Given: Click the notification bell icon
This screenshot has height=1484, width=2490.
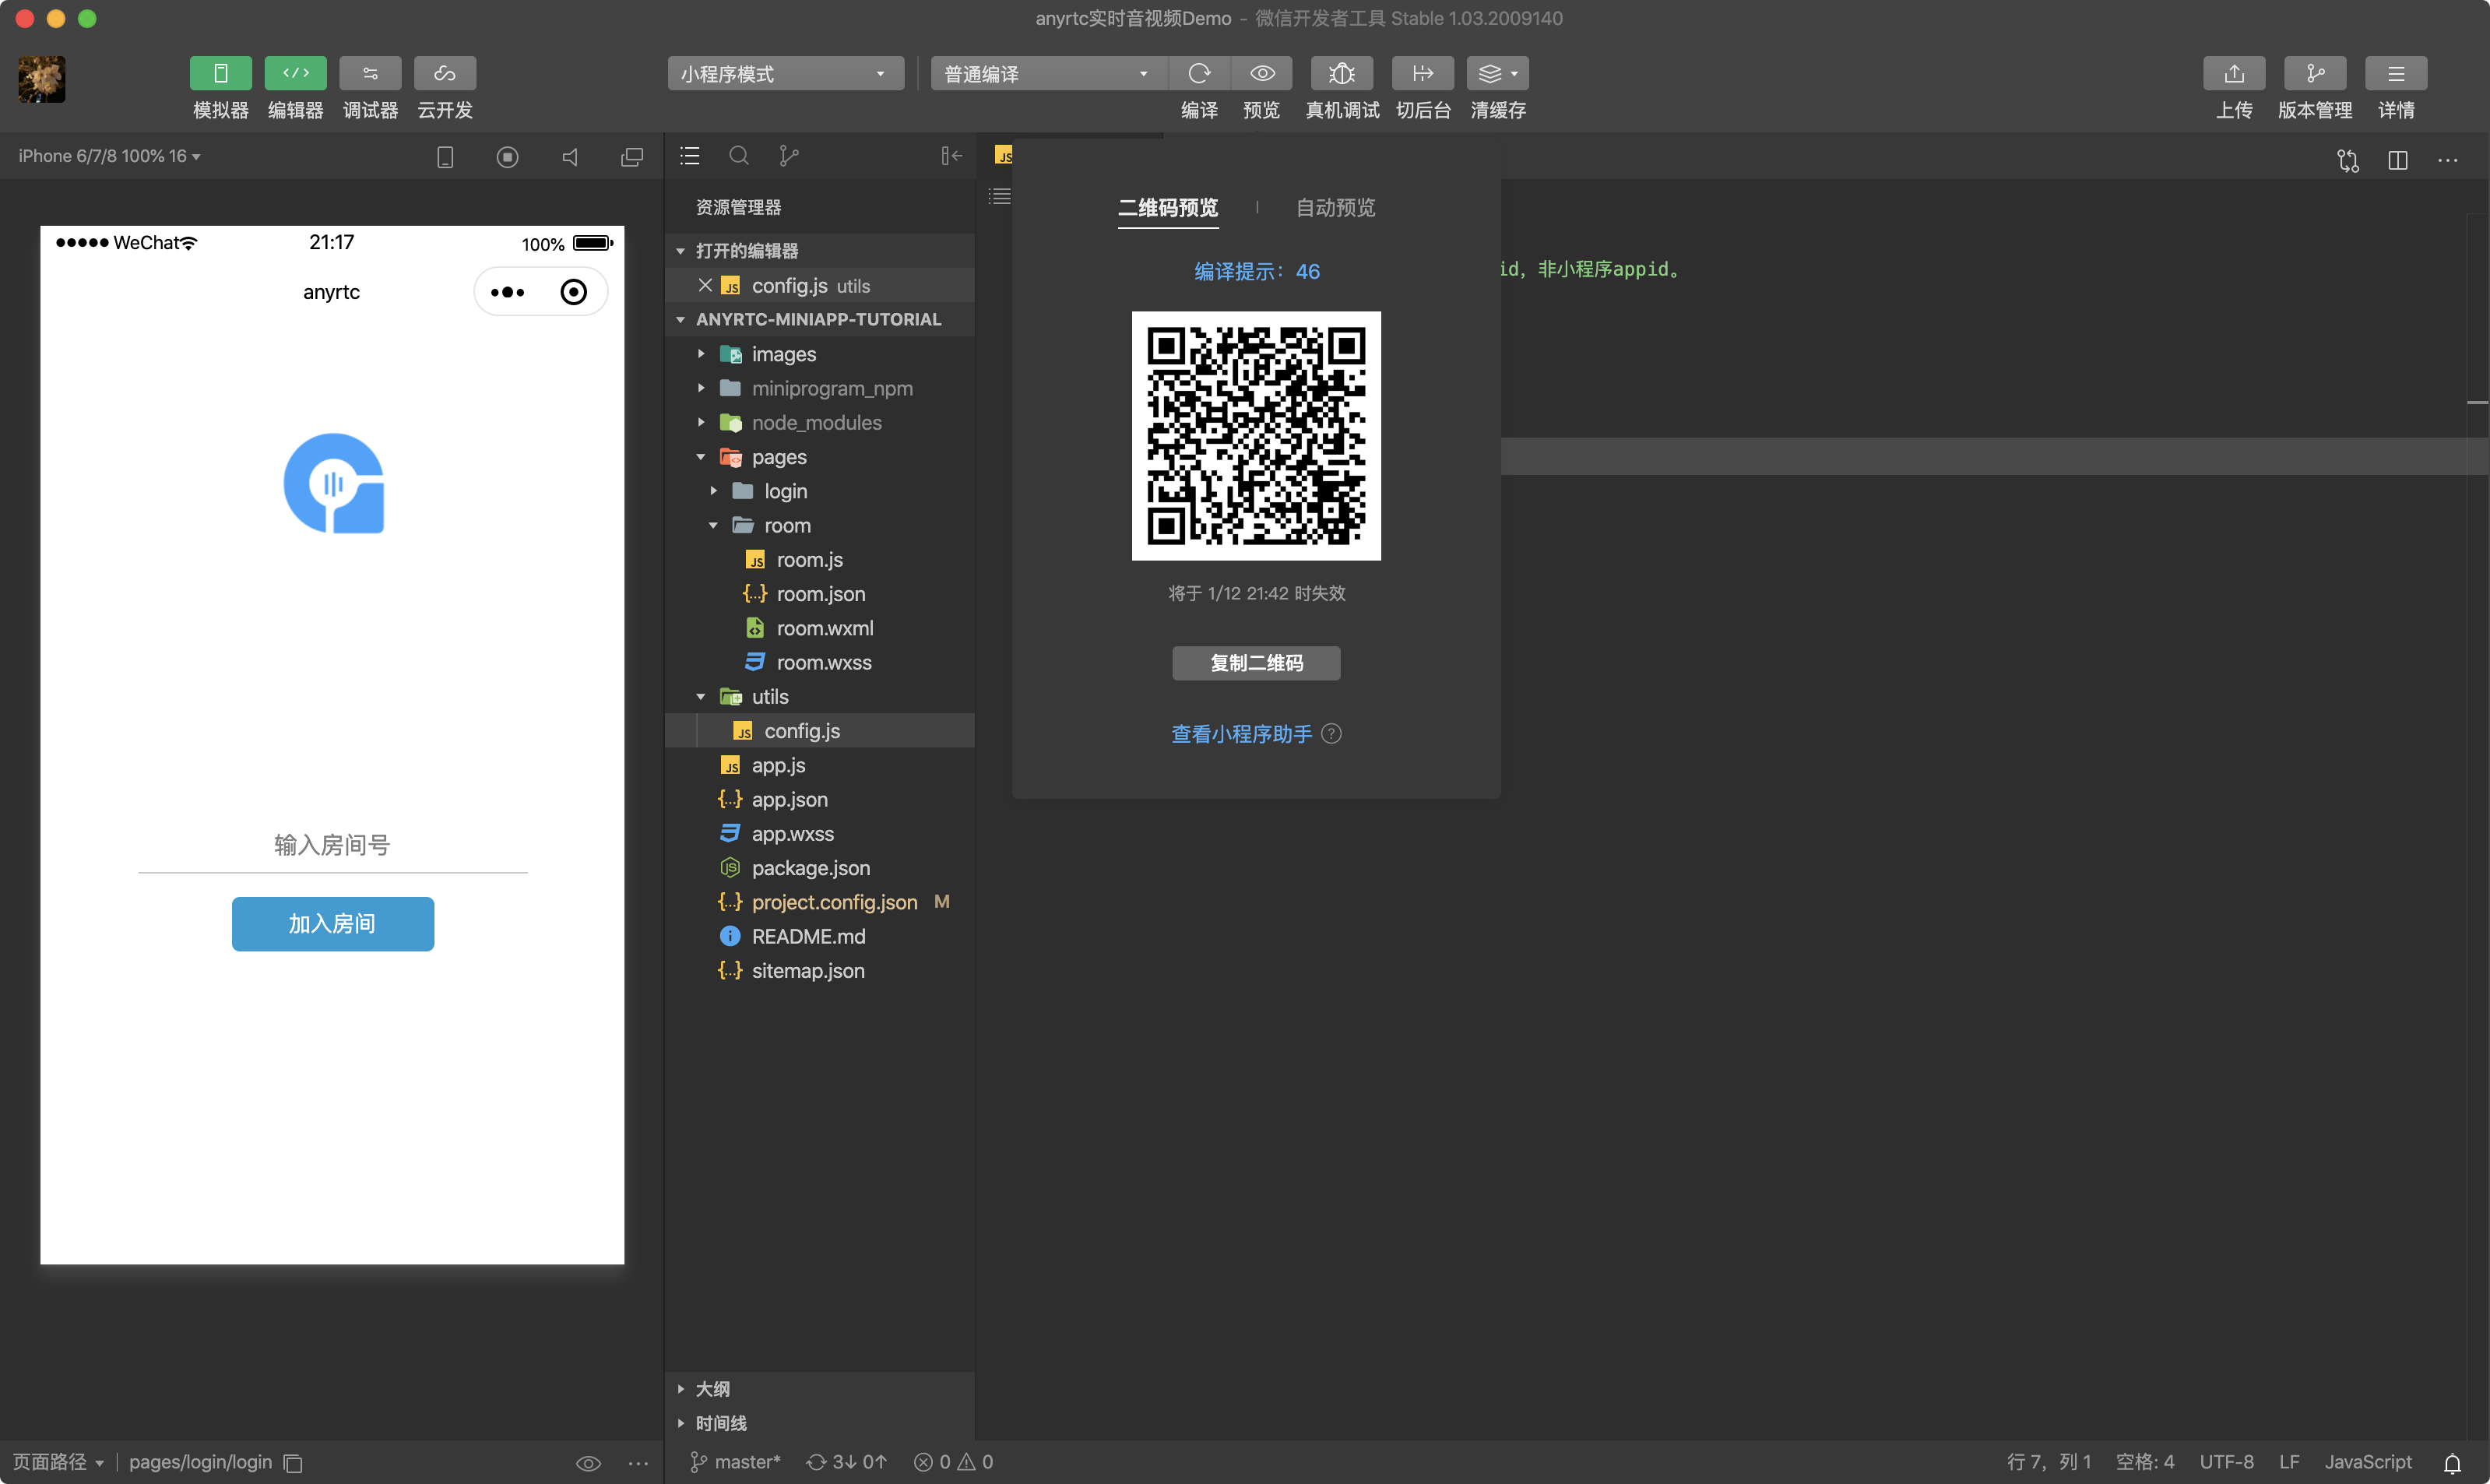Looking at the screenshot, I should coord(2452,1463).
